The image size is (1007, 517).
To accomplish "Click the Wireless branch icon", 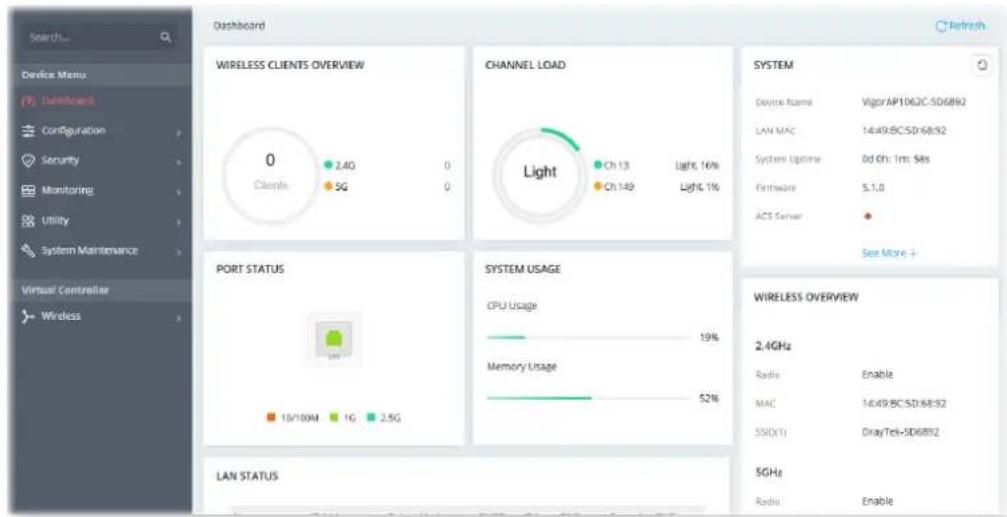I will pyautogui.click(x=28, y=316).
